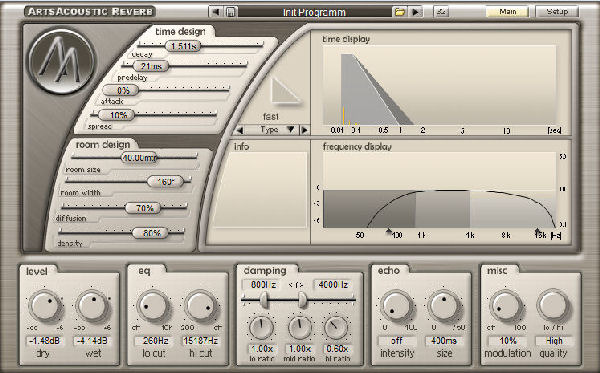Click the quality knob
Image resolution: width=600 pixels, height=373 pixels.
pos(553,306)
